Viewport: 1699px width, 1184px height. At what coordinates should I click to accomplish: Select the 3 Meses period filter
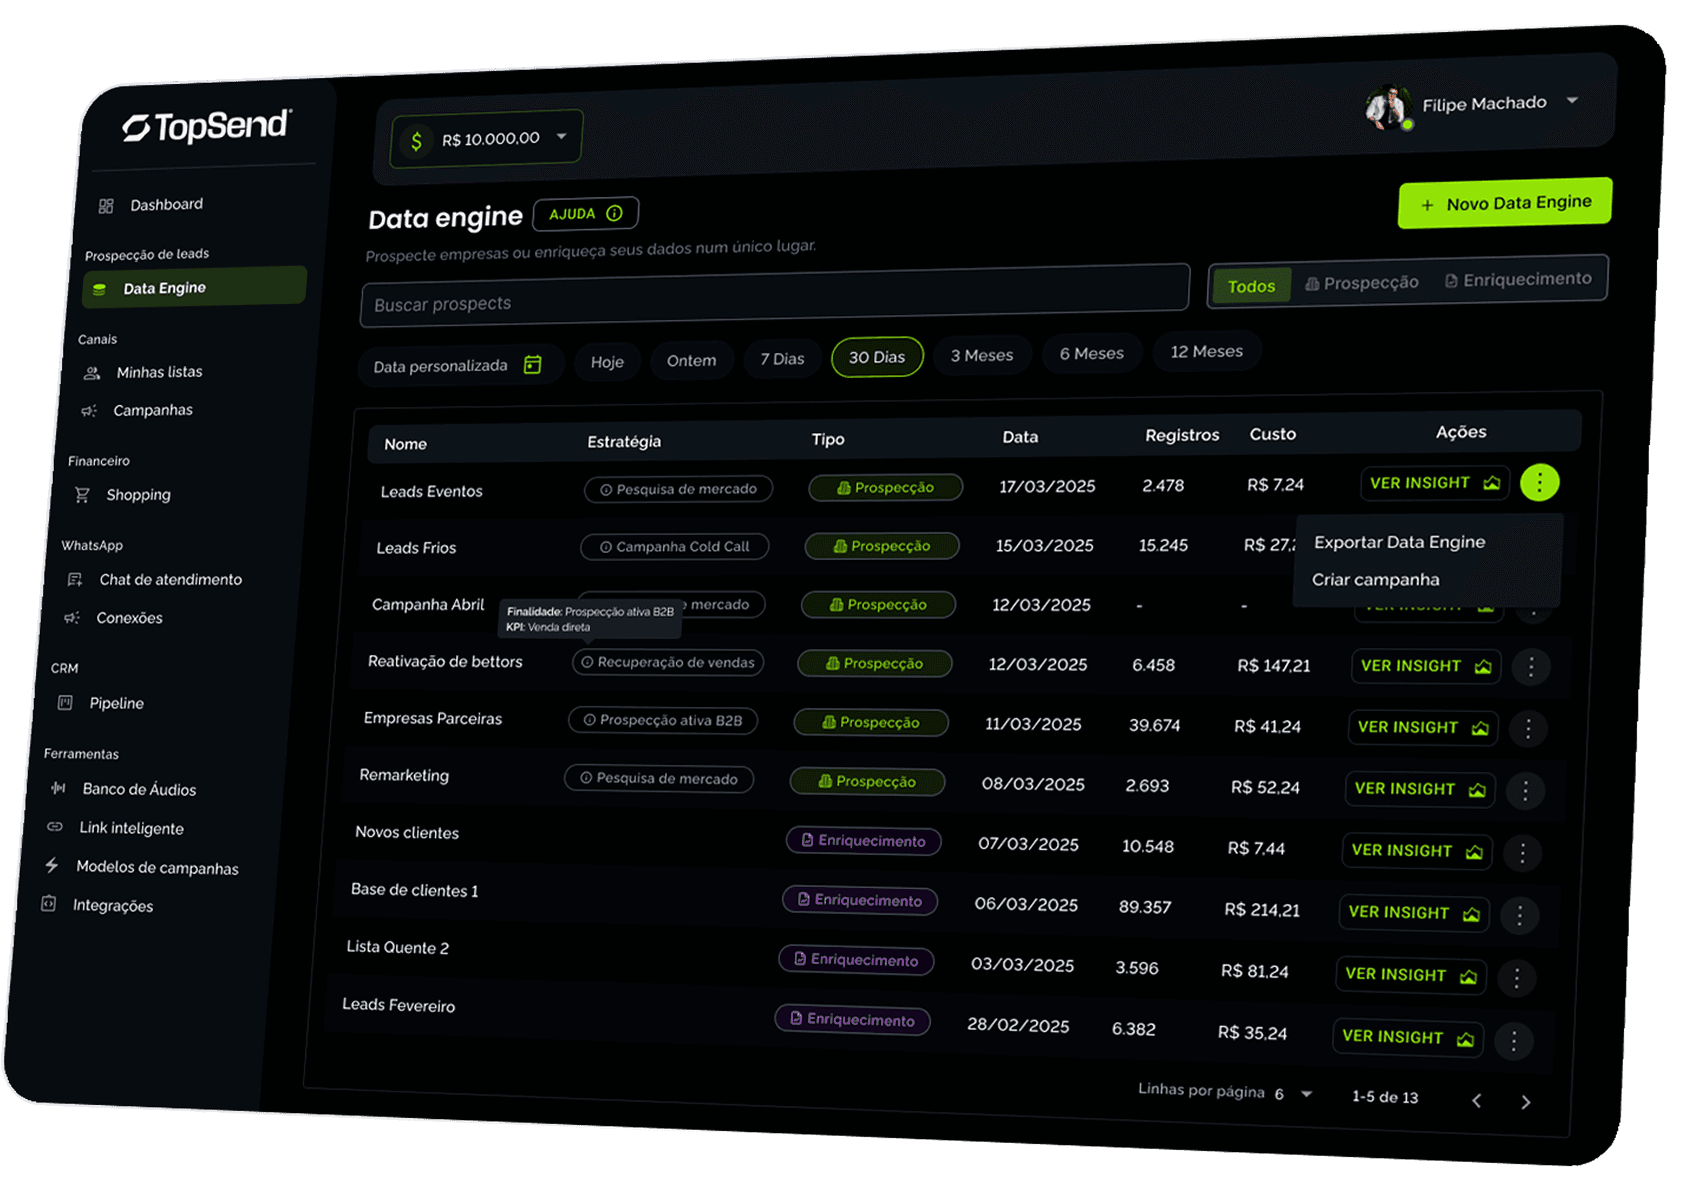point(982,355)
